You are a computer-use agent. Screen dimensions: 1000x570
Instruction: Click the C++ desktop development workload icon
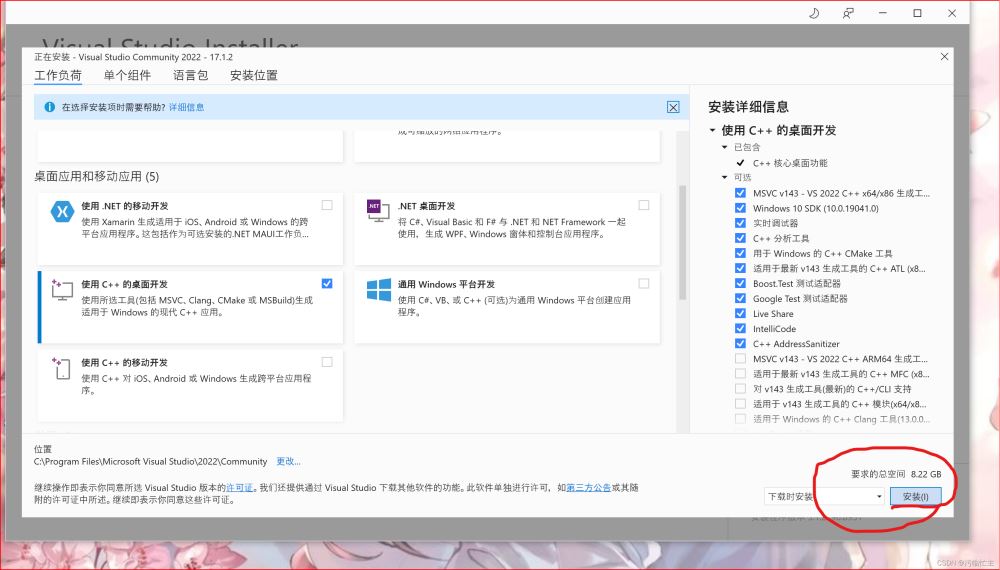coord(61,290)
